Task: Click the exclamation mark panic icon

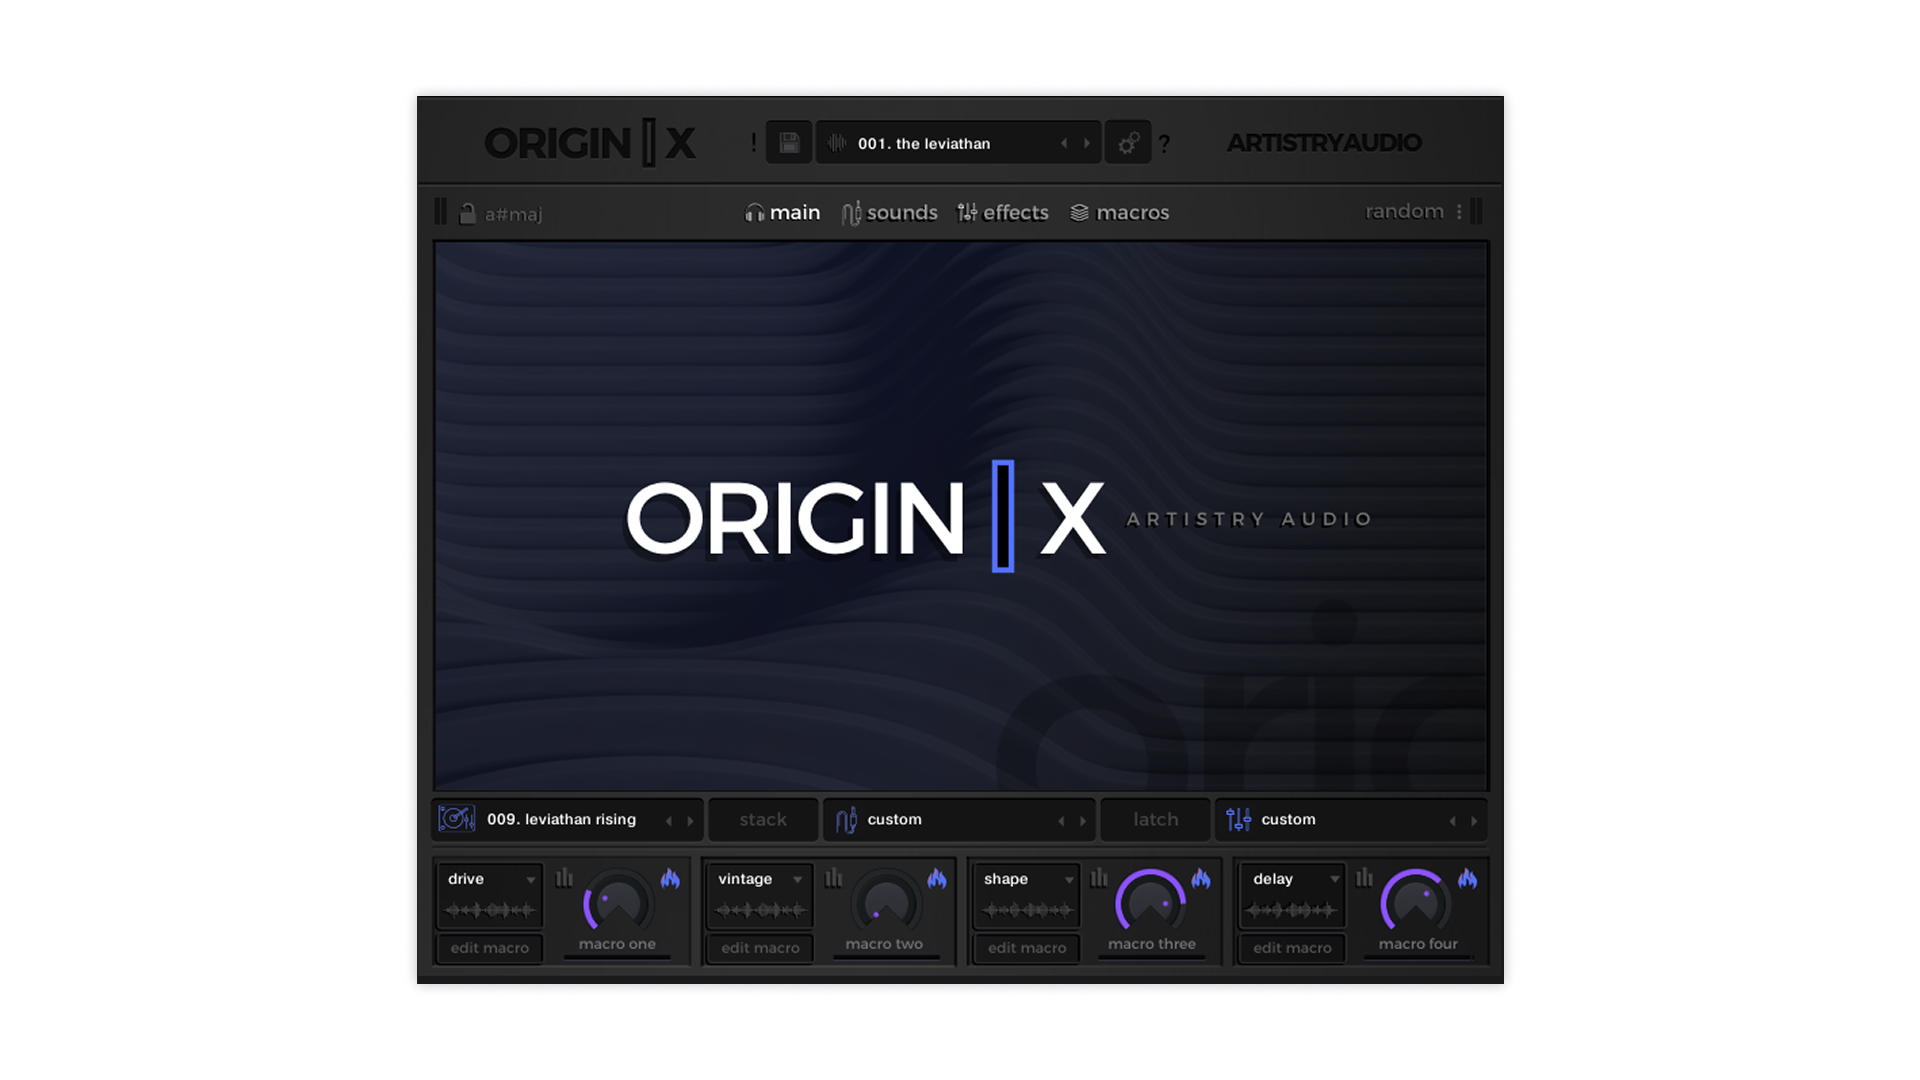Action: (754, 143)
